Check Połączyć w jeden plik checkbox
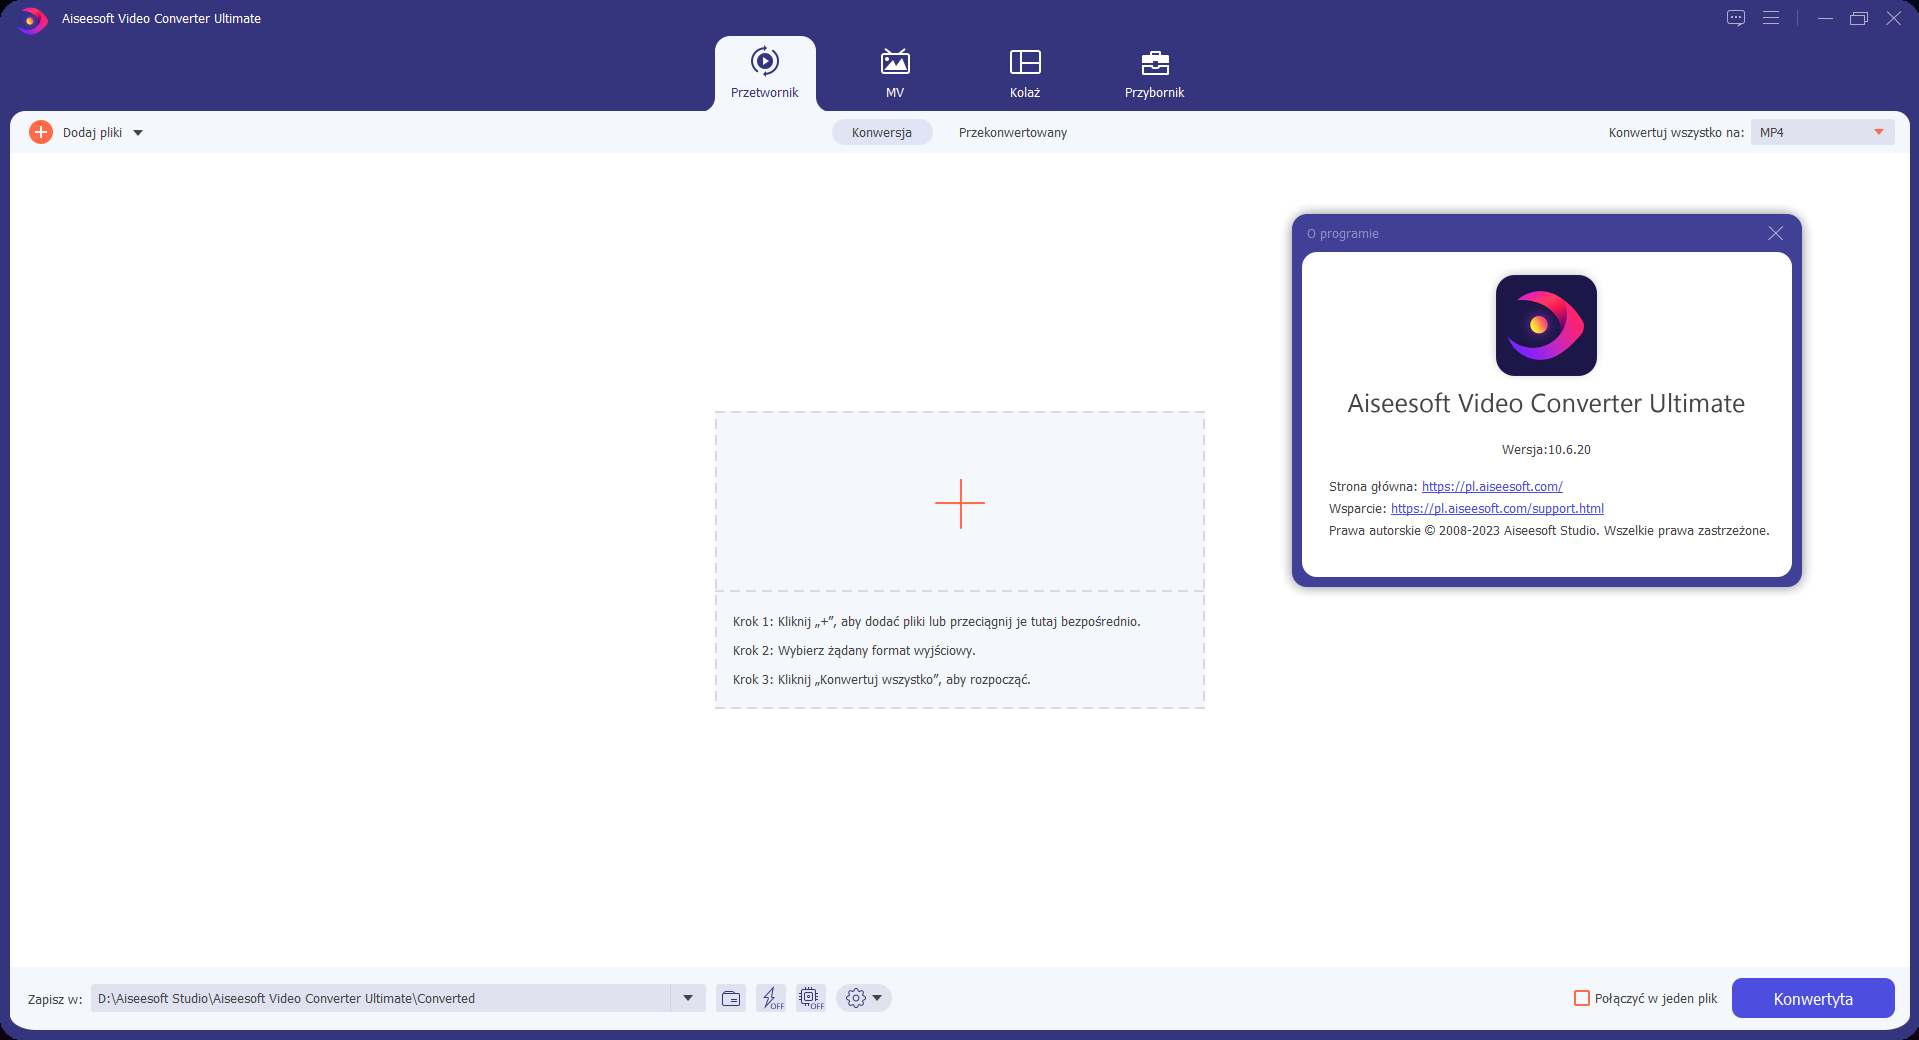Viewport: 1919px width, 1040px height. [x=1582, y=998]
